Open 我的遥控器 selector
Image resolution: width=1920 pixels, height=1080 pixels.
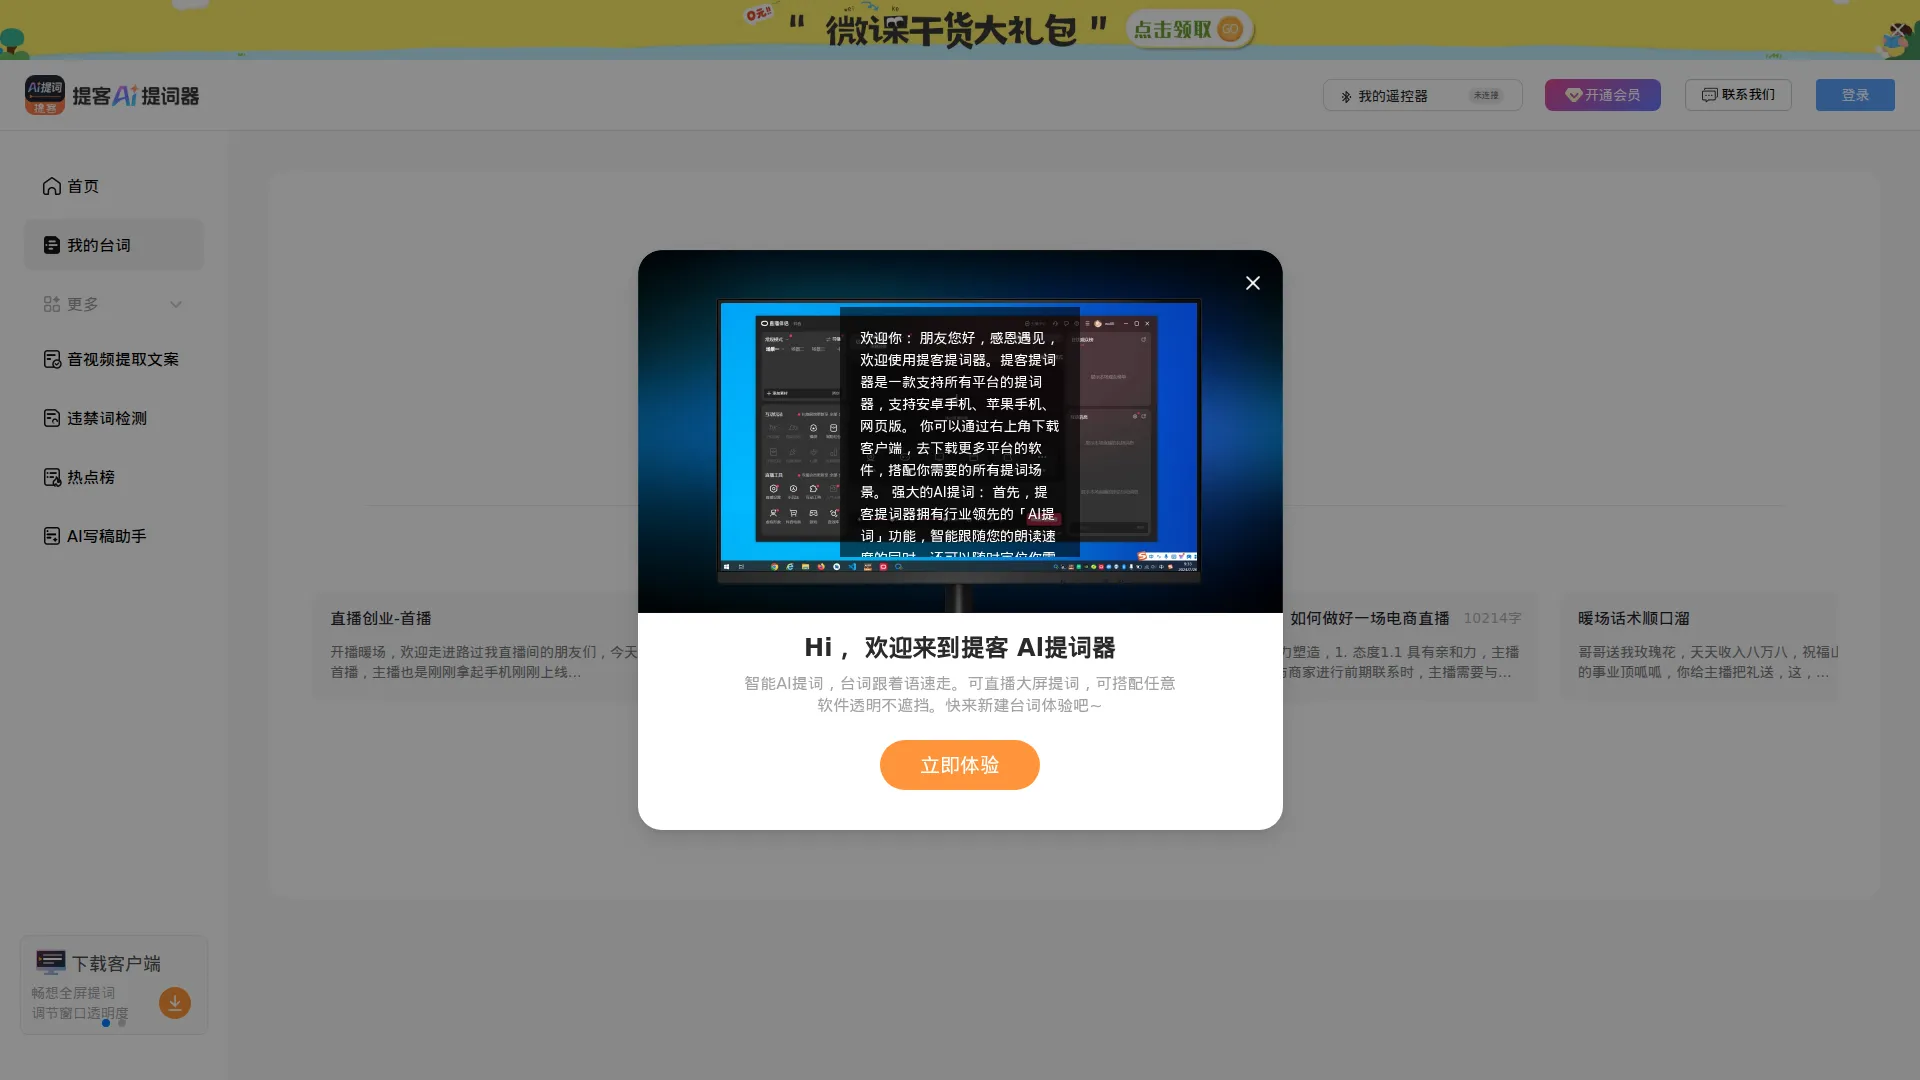tap(1422, 95)
